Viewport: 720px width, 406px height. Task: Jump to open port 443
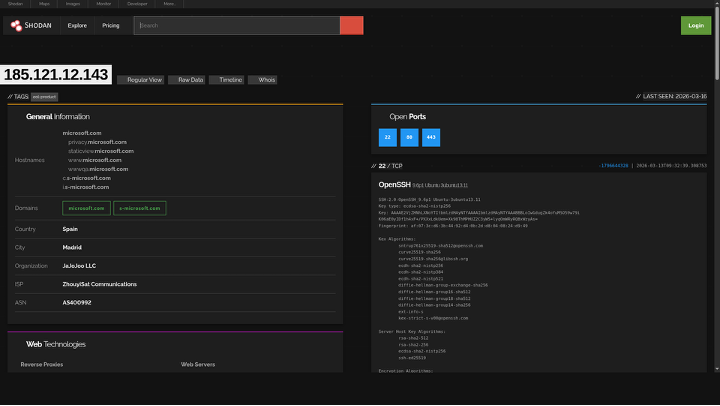(x=430, y=137)
